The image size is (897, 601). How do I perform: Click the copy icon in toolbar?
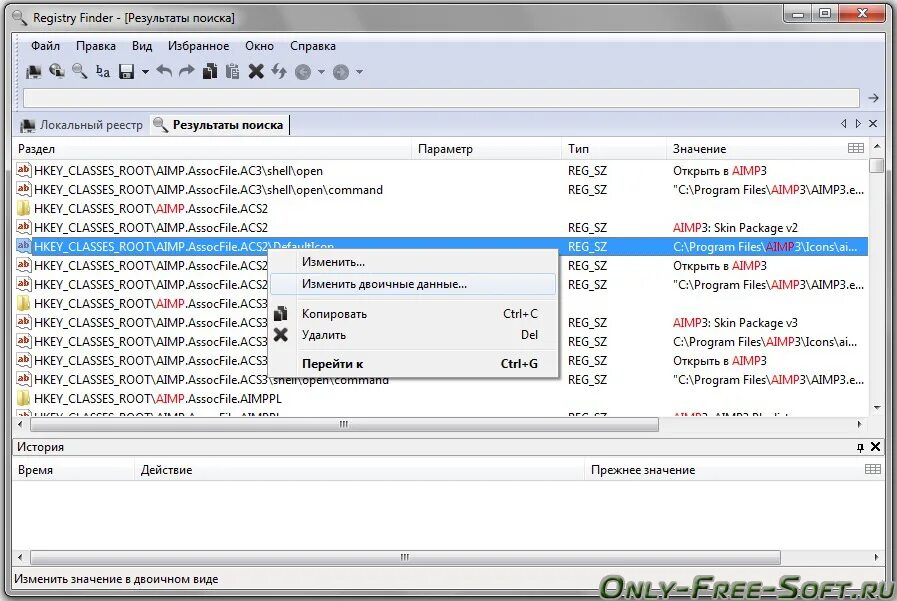(x=210, y=71)
